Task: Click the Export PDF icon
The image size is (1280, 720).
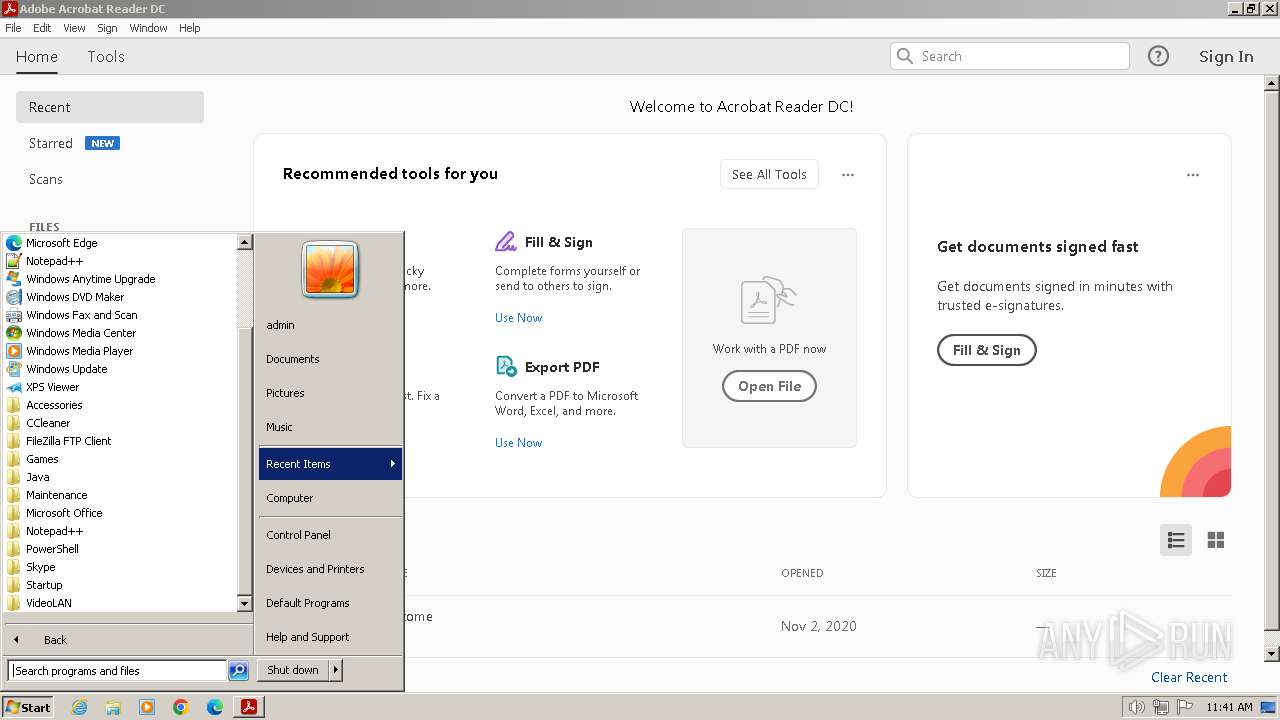Action: coord(506,366)
